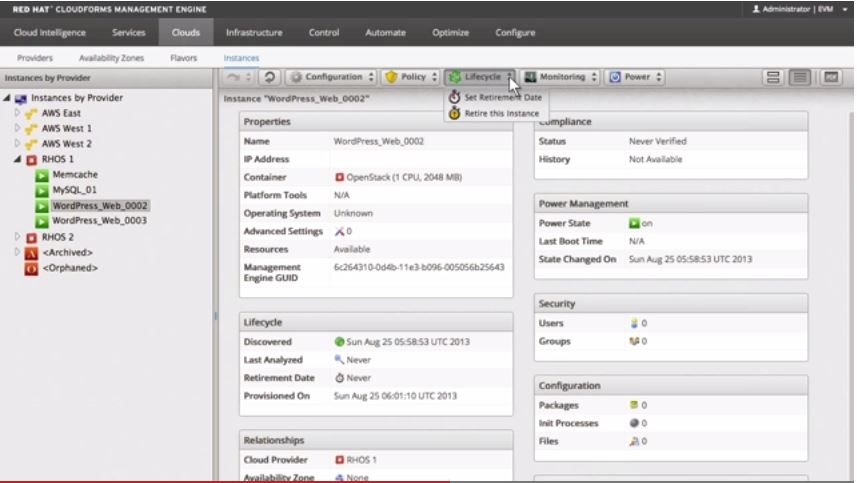Image resolution: width=857 pixels, height=483 pixels.
Task: Open the Power dropdown menu
Action: (636, 77)
